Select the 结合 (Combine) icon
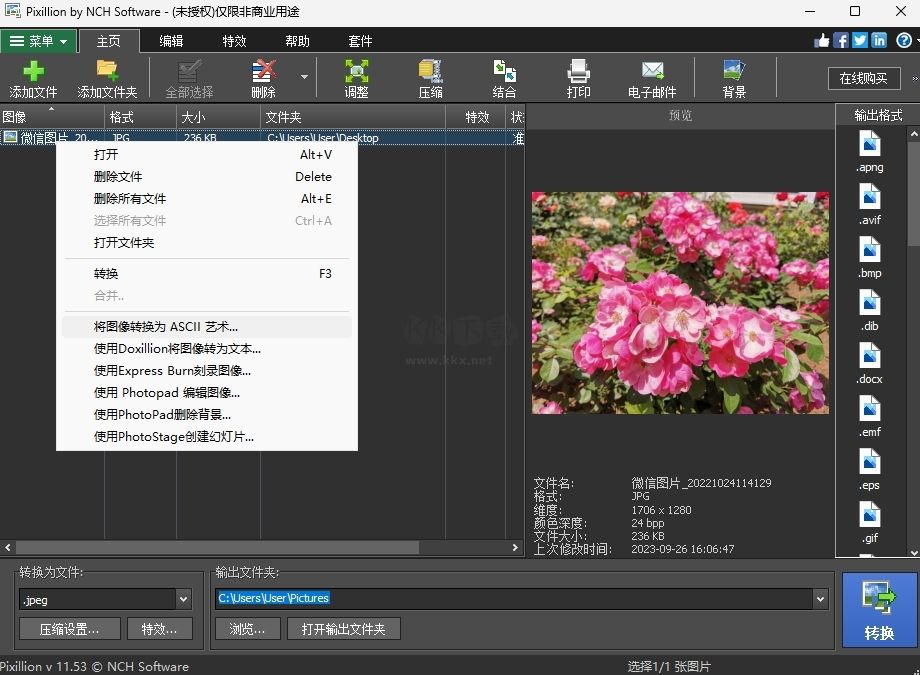This screenshot has height=675, width=920. click(504, 78)
